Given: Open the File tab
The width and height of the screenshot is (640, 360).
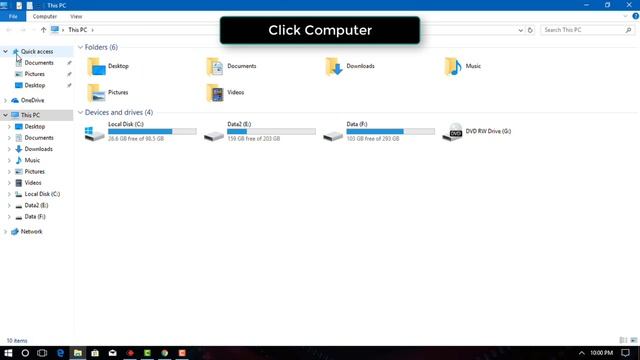Looking at the screenshot, I should pyautogui.click(x=13, y=16).
